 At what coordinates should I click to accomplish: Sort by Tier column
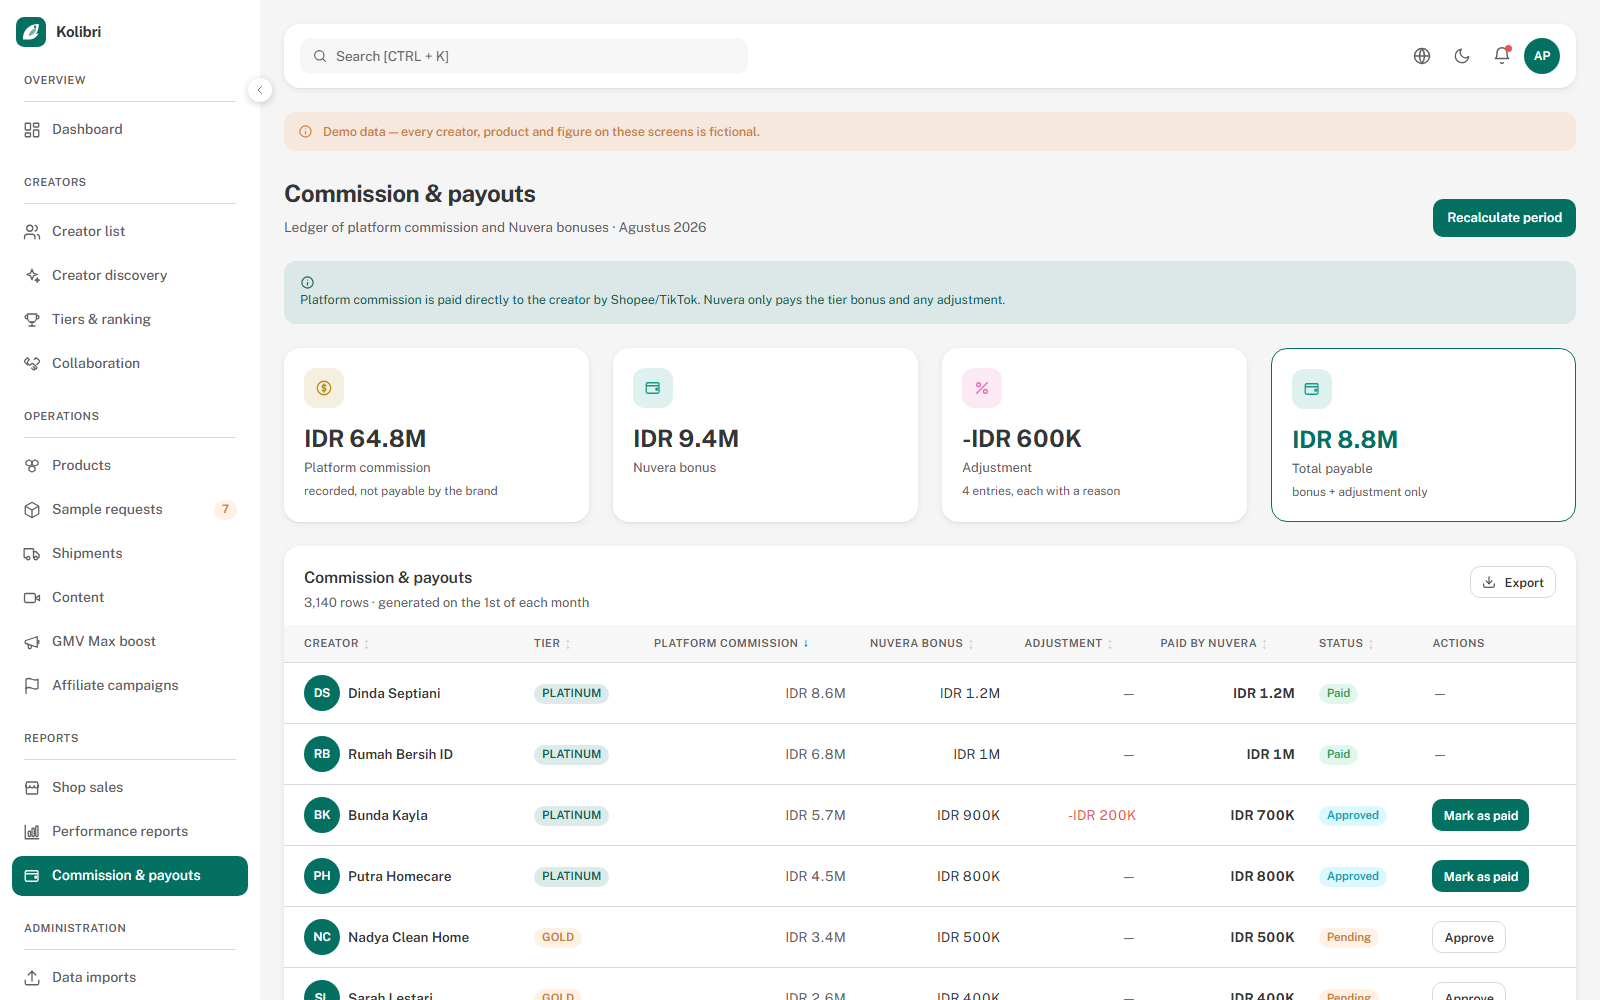pos(552,644)
